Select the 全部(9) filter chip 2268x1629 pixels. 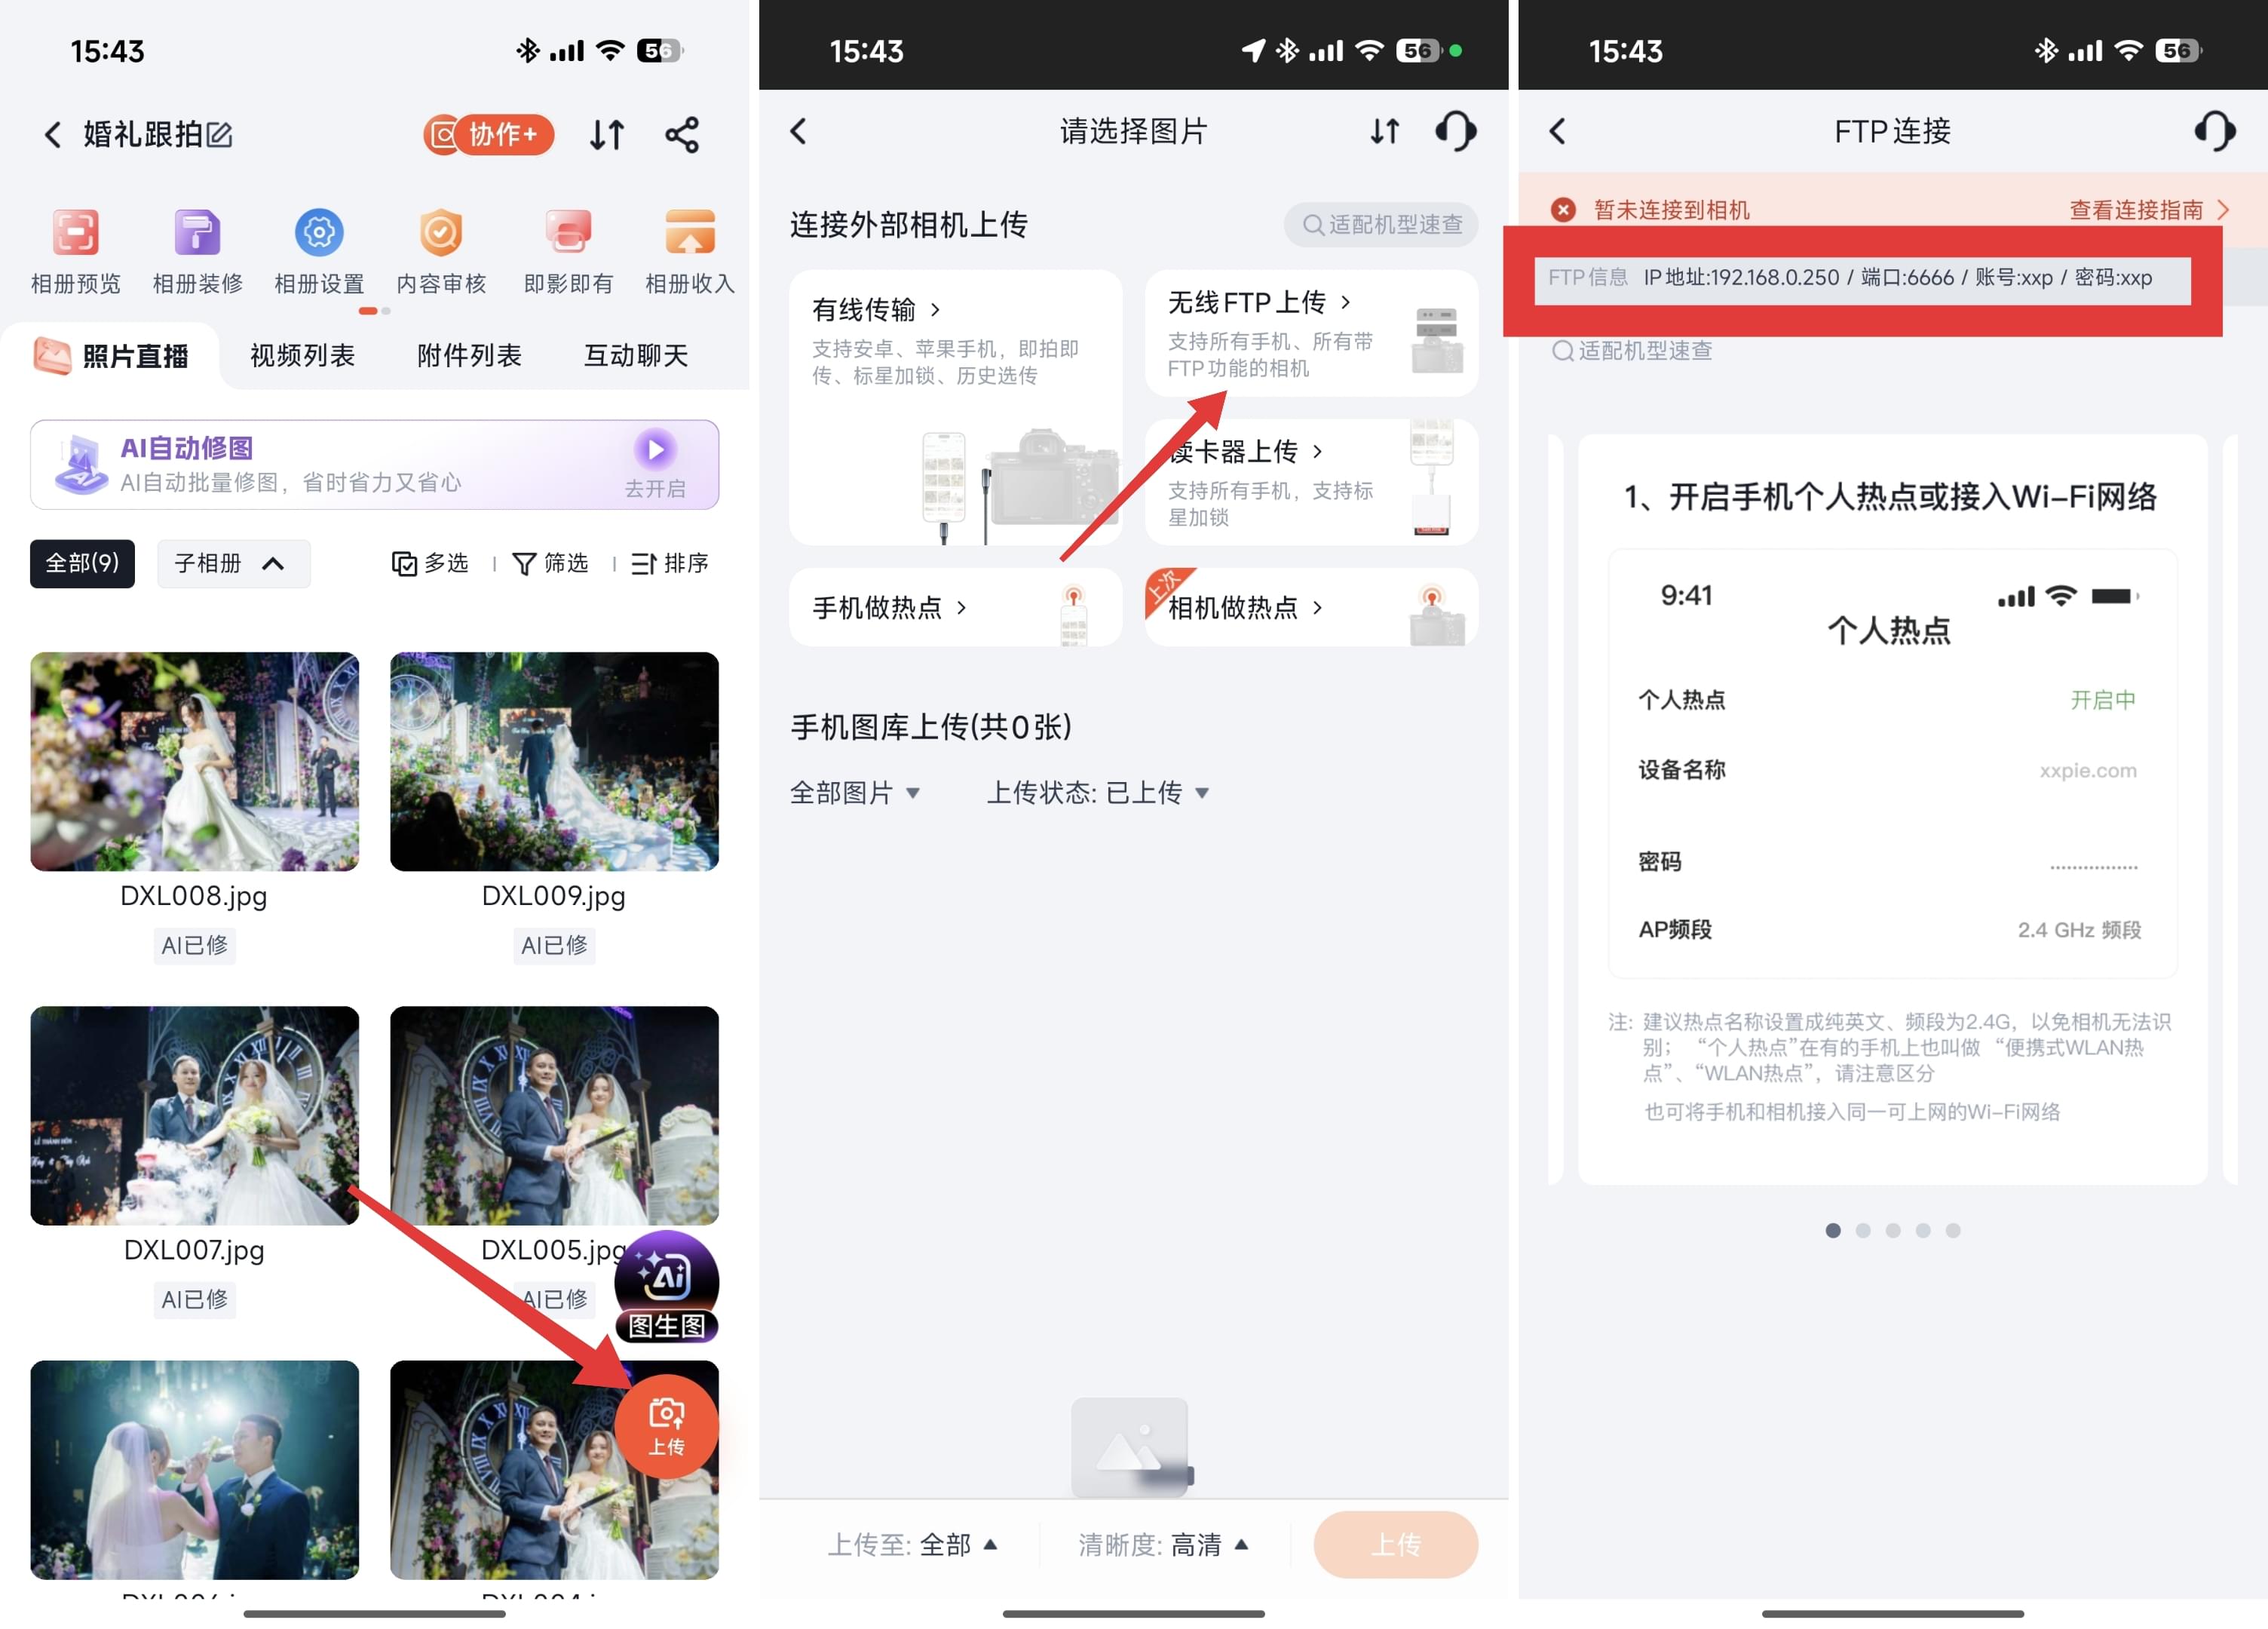tap(82, 563)
